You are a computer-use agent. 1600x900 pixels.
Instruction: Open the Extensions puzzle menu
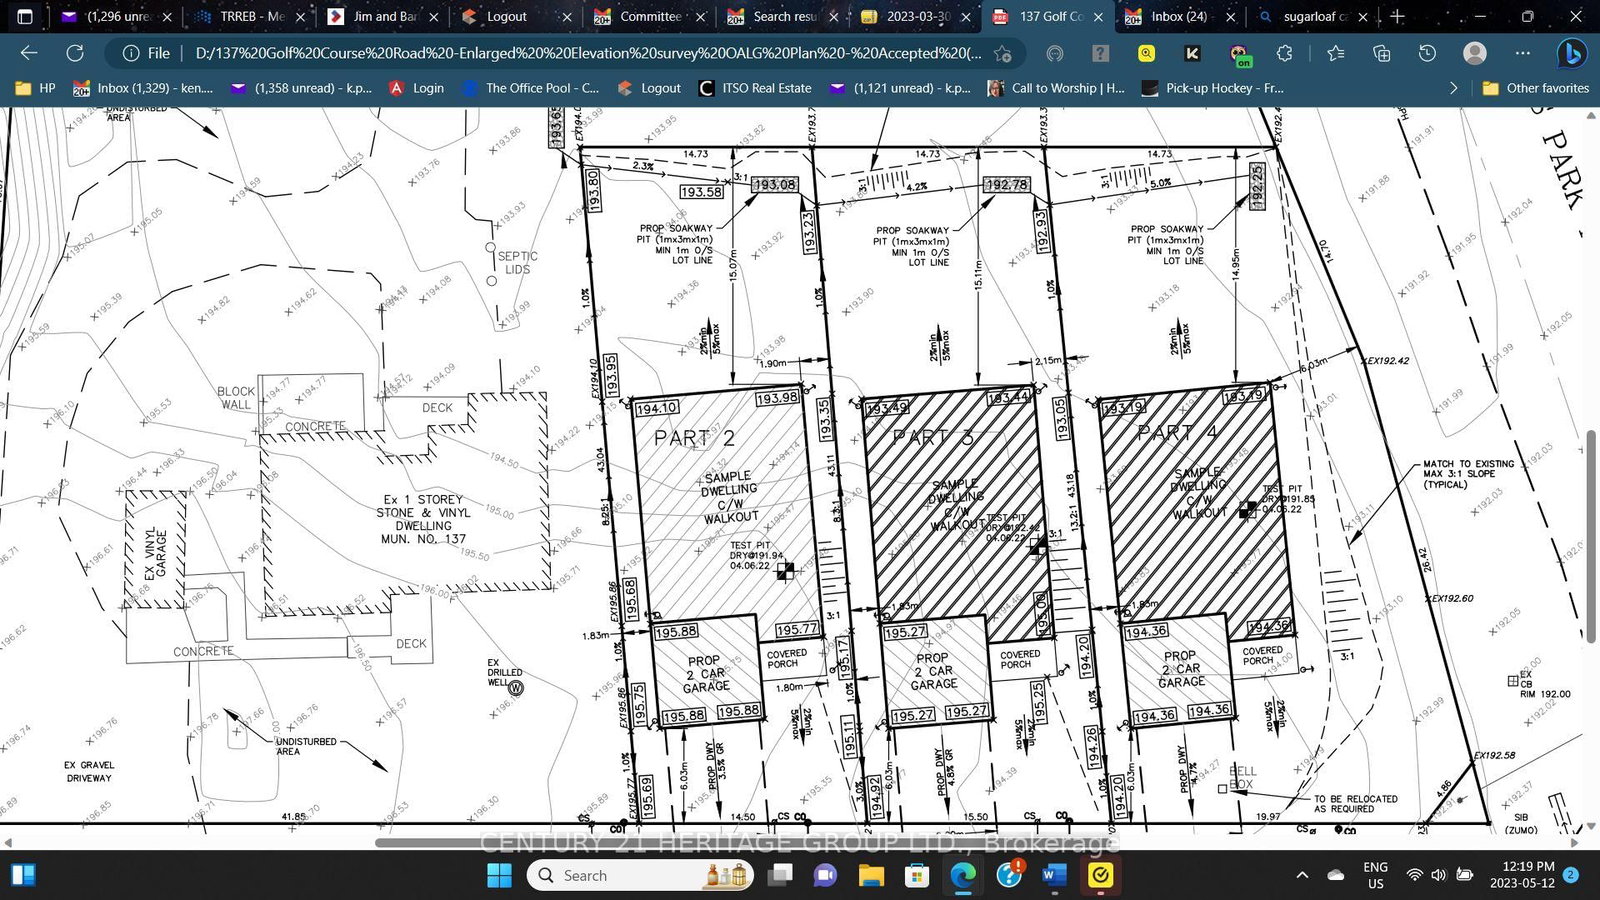tap(1285, 53)
